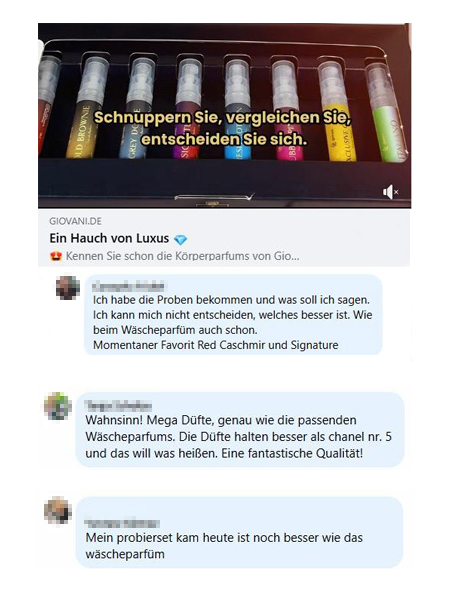Open the first commenter's blurred name
This screenshot has height=600, width=450.
pyautogui.click(x=129, y=286)
